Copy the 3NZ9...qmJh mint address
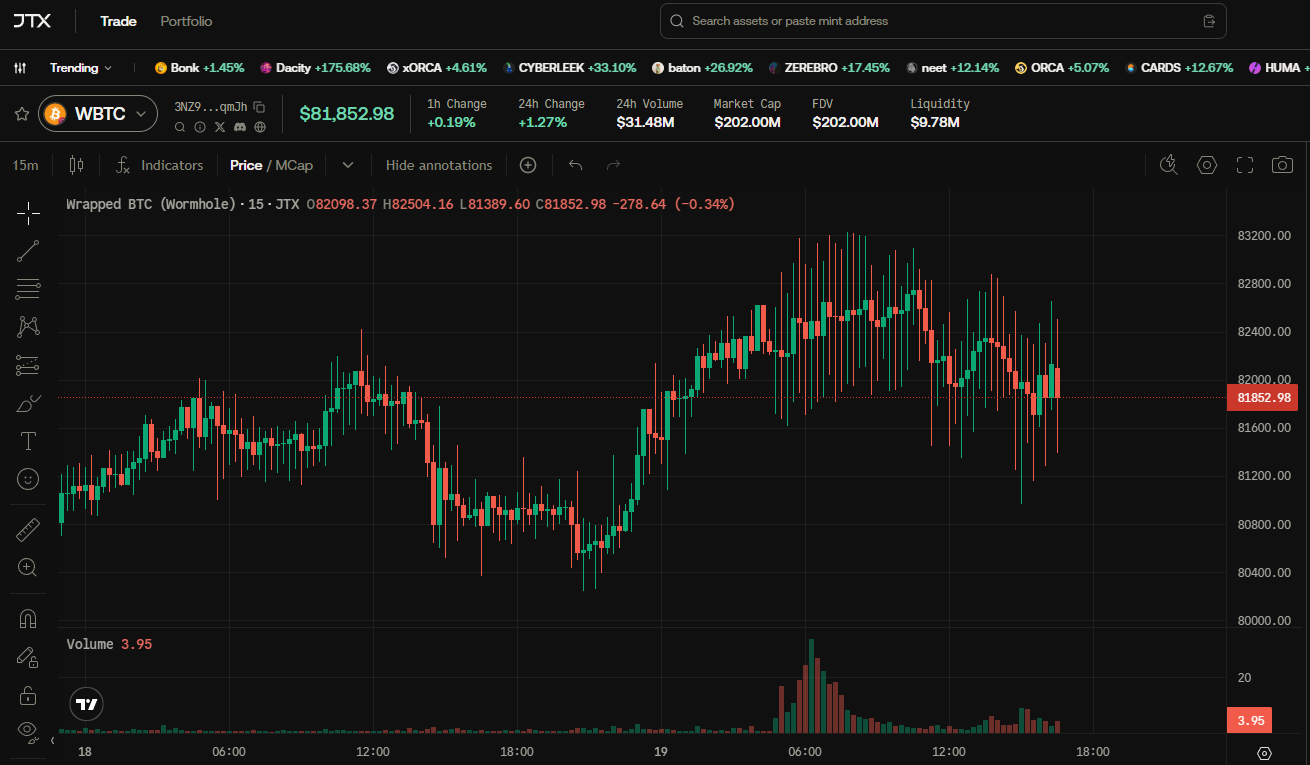 (259, 107)
